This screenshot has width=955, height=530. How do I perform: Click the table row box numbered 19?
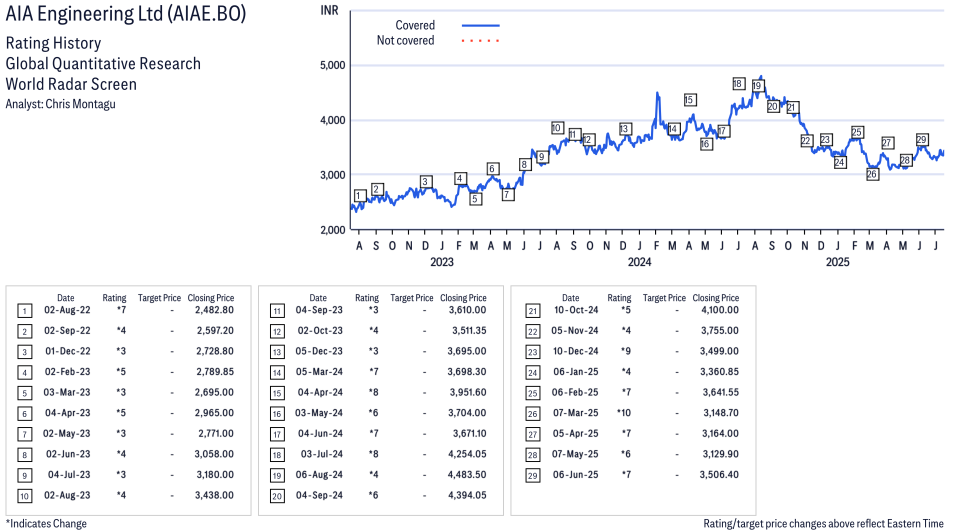277,476
